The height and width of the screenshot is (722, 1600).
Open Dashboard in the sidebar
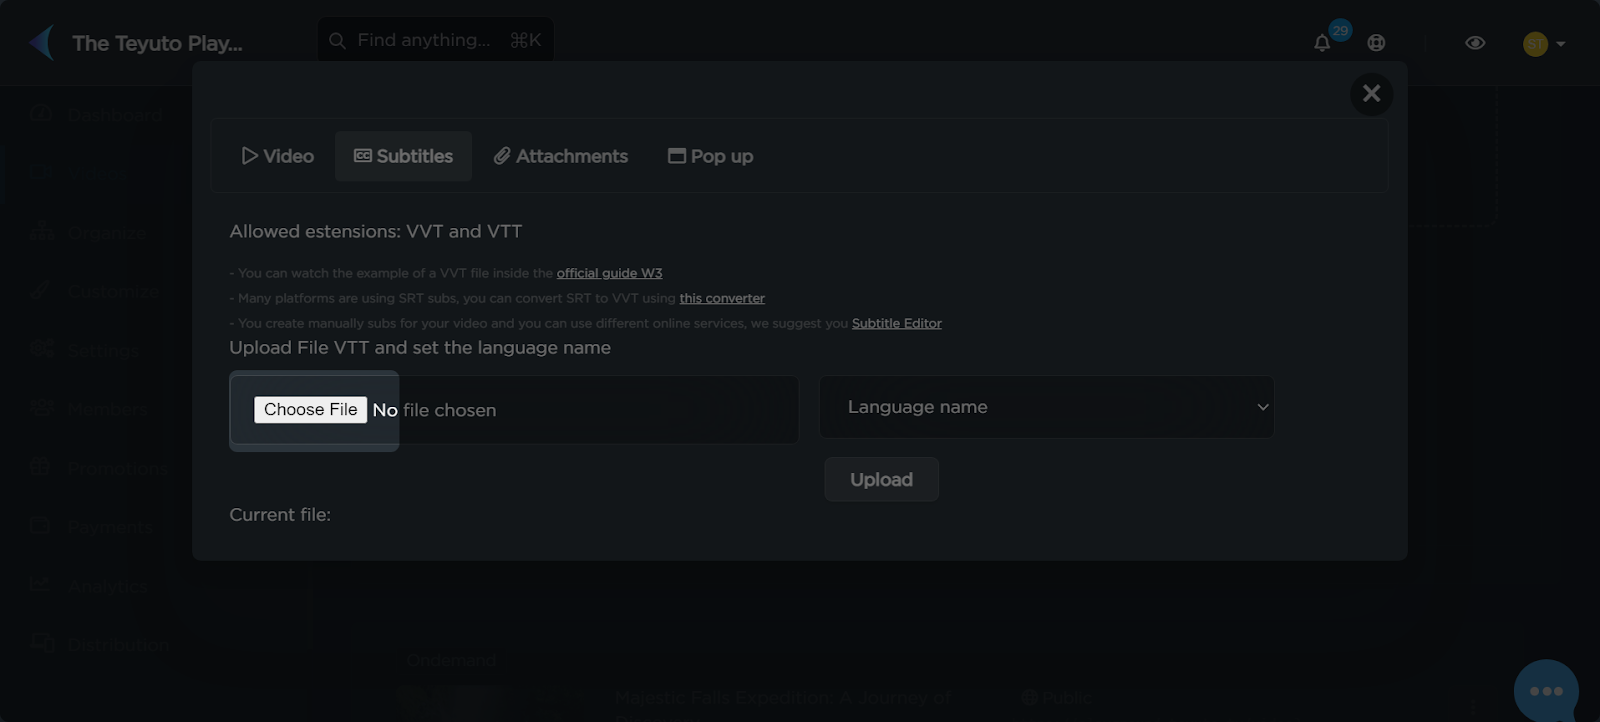(x=96, y=115)
